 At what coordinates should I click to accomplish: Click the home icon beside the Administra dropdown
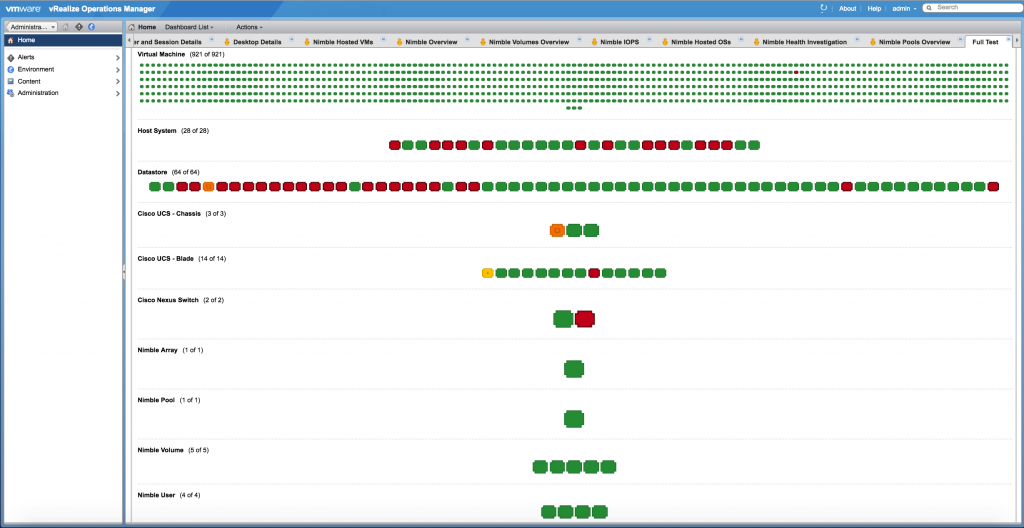[66, 27]
